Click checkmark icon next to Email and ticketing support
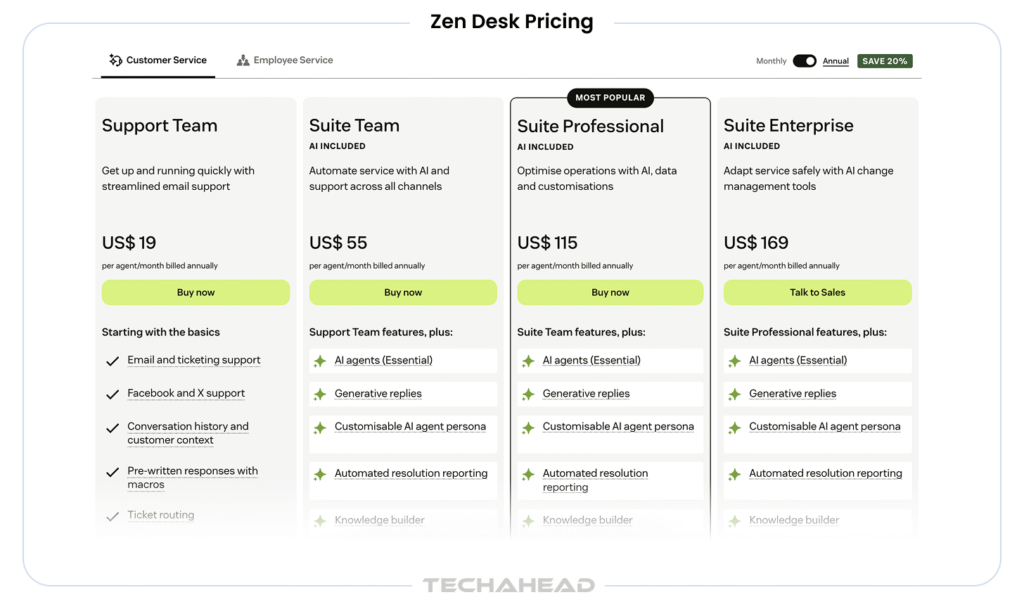1024x609 pixels. click(x=113, y=361)
